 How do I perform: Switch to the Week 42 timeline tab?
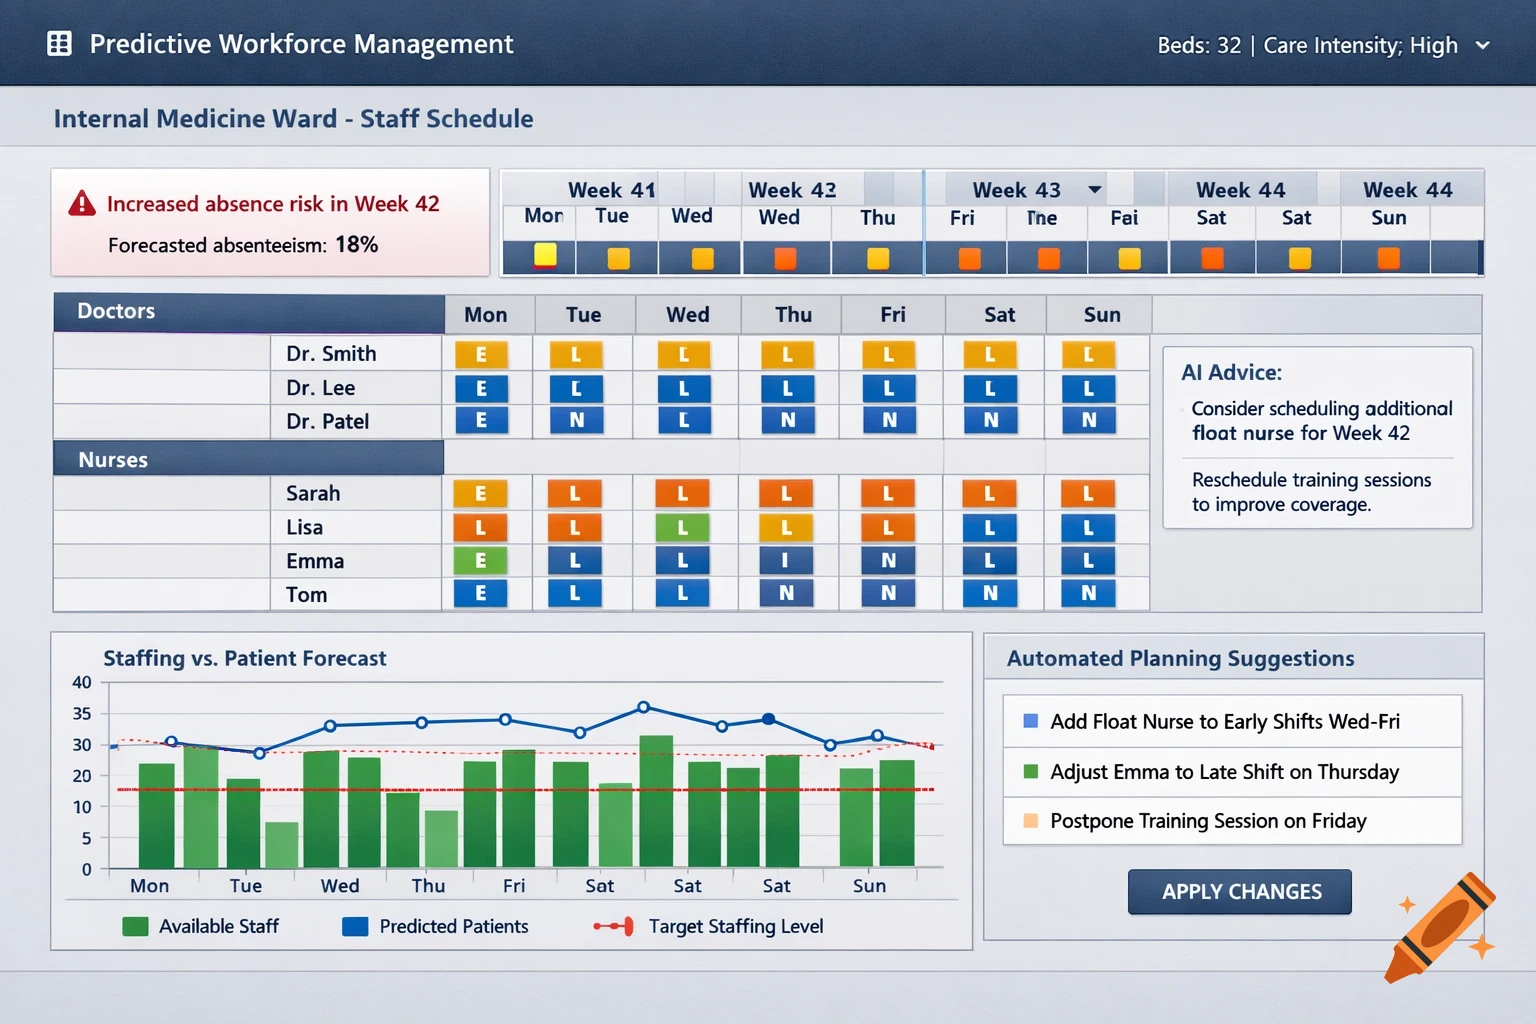pos(793,189)
